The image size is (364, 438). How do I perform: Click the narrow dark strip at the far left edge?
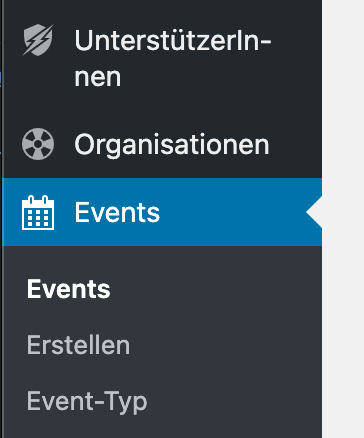pyautogui.click(x=1, y=219)
